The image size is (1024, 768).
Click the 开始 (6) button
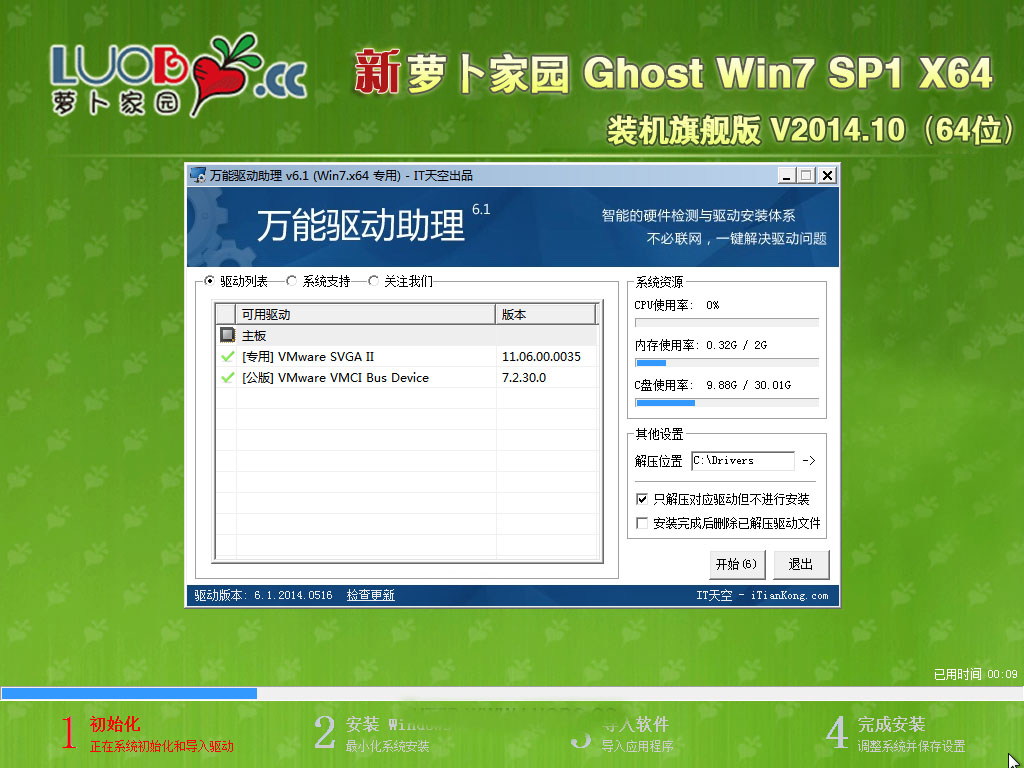coord(736,564)
